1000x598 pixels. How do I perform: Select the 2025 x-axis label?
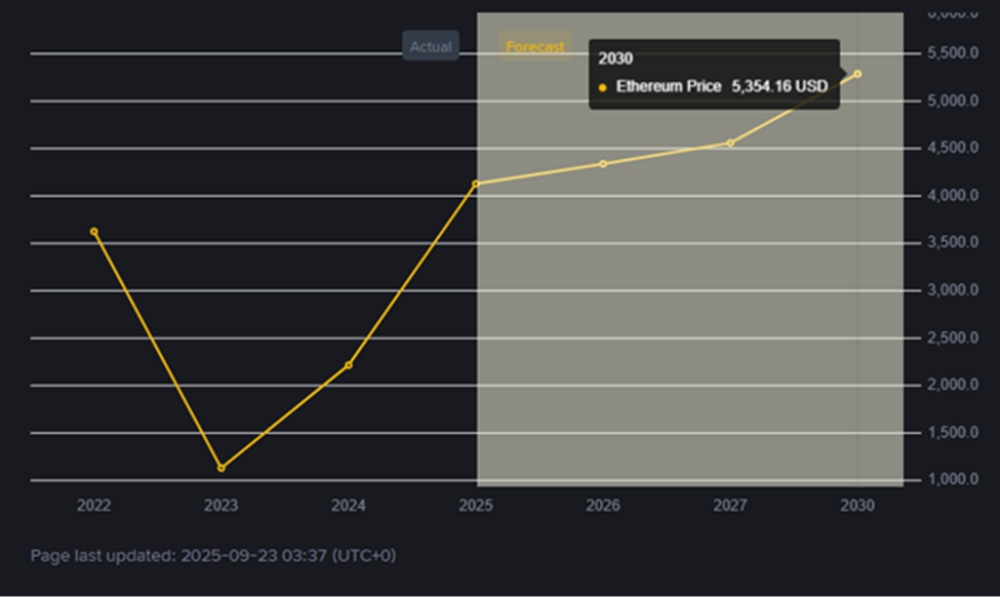click(x=475, y=506)
